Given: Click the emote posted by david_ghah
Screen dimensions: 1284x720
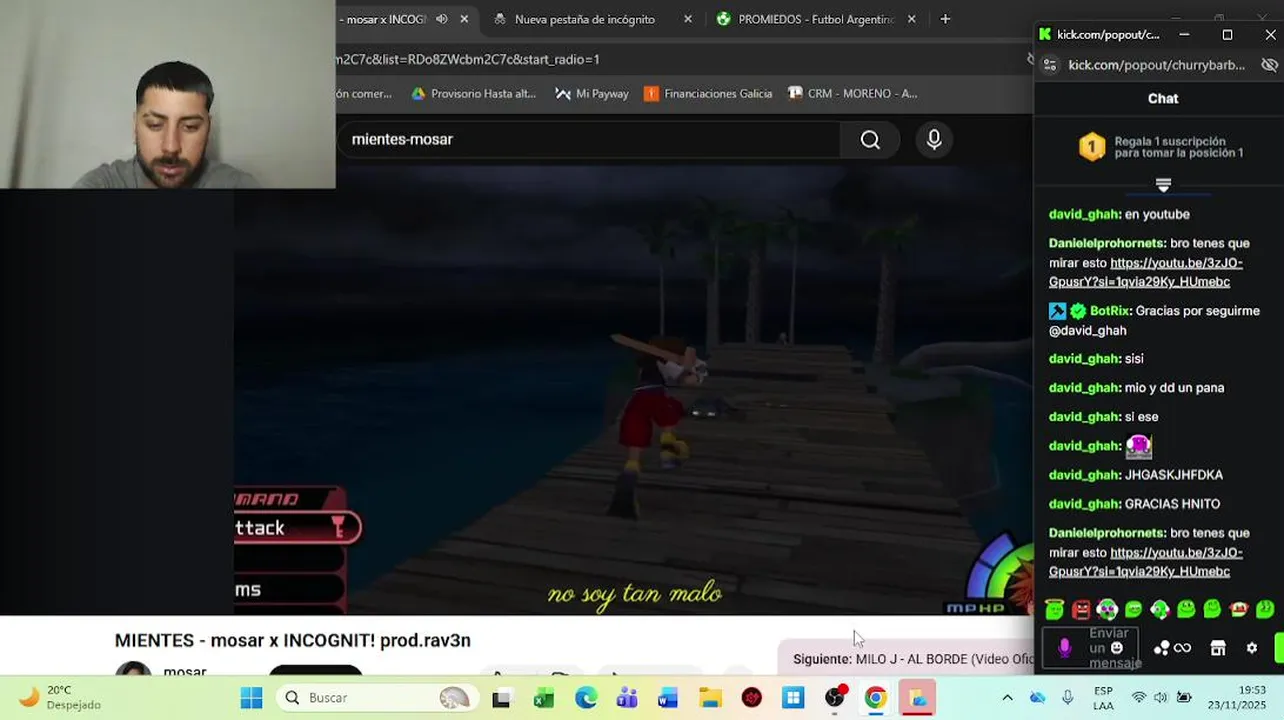Looking at the screenshot, I should click(x=1138, y=446).
